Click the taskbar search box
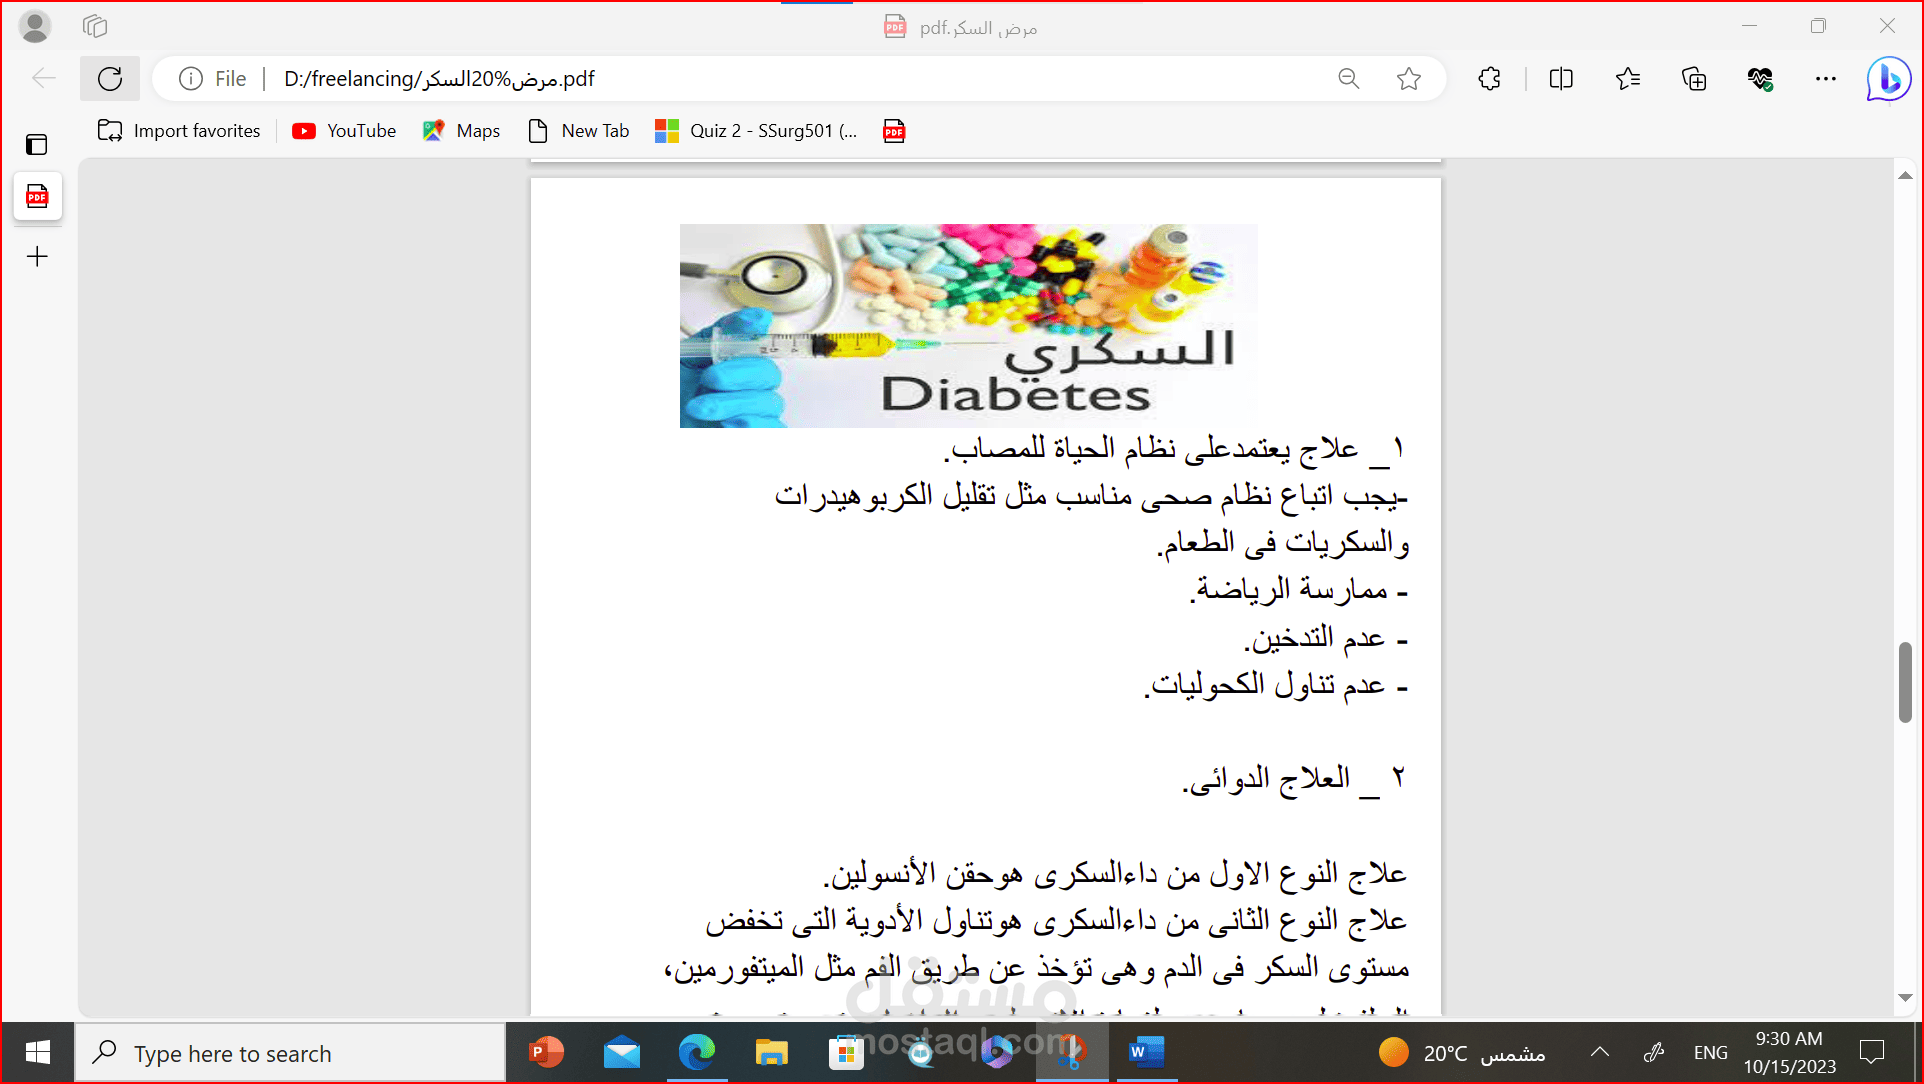 [290, 1053]
